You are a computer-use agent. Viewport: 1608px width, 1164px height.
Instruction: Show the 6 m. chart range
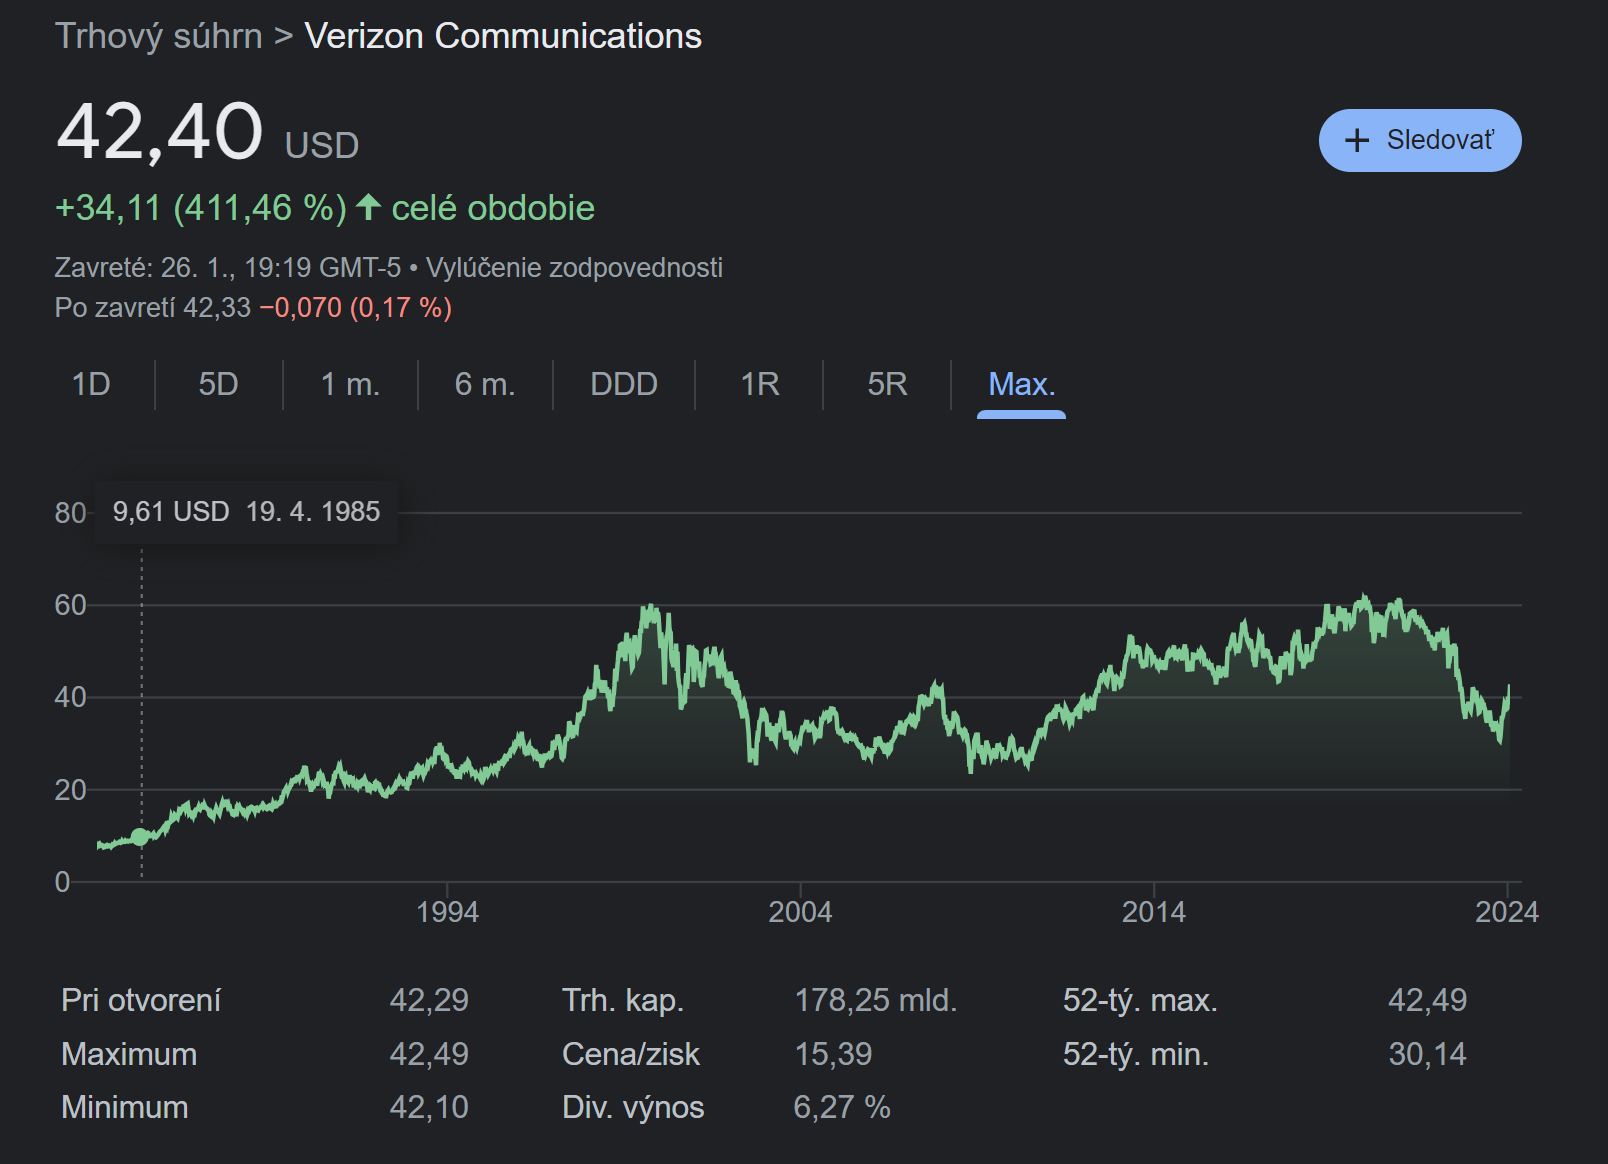click(x=484, y=384)
